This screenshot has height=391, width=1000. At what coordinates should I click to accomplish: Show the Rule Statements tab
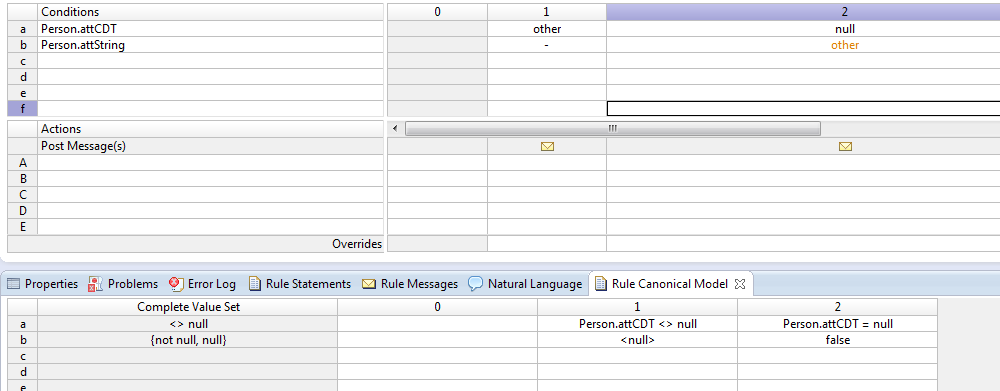point(300,284)
